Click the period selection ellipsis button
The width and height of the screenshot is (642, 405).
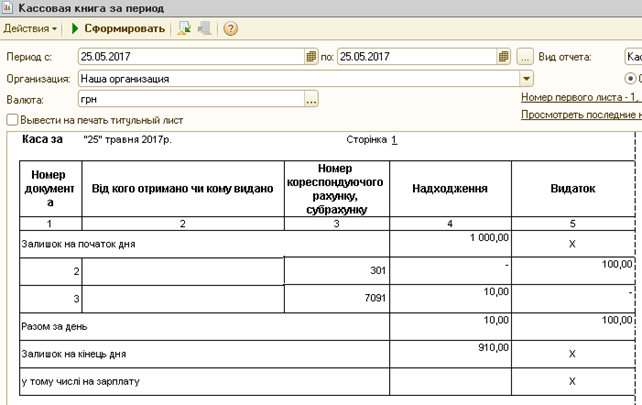[525, 57]
